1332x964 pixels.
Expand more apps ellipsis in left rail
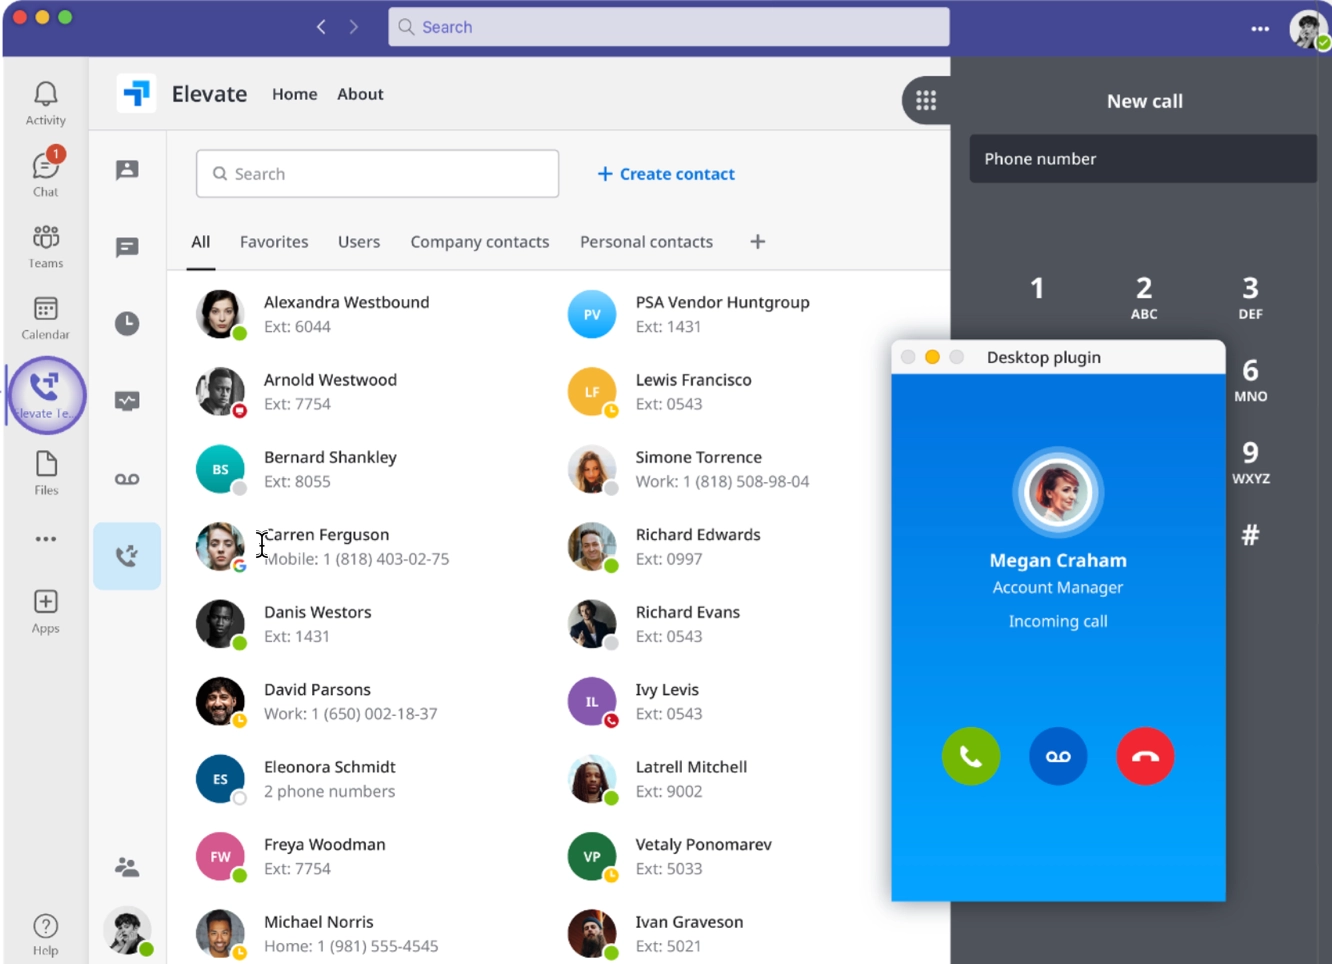45,539
